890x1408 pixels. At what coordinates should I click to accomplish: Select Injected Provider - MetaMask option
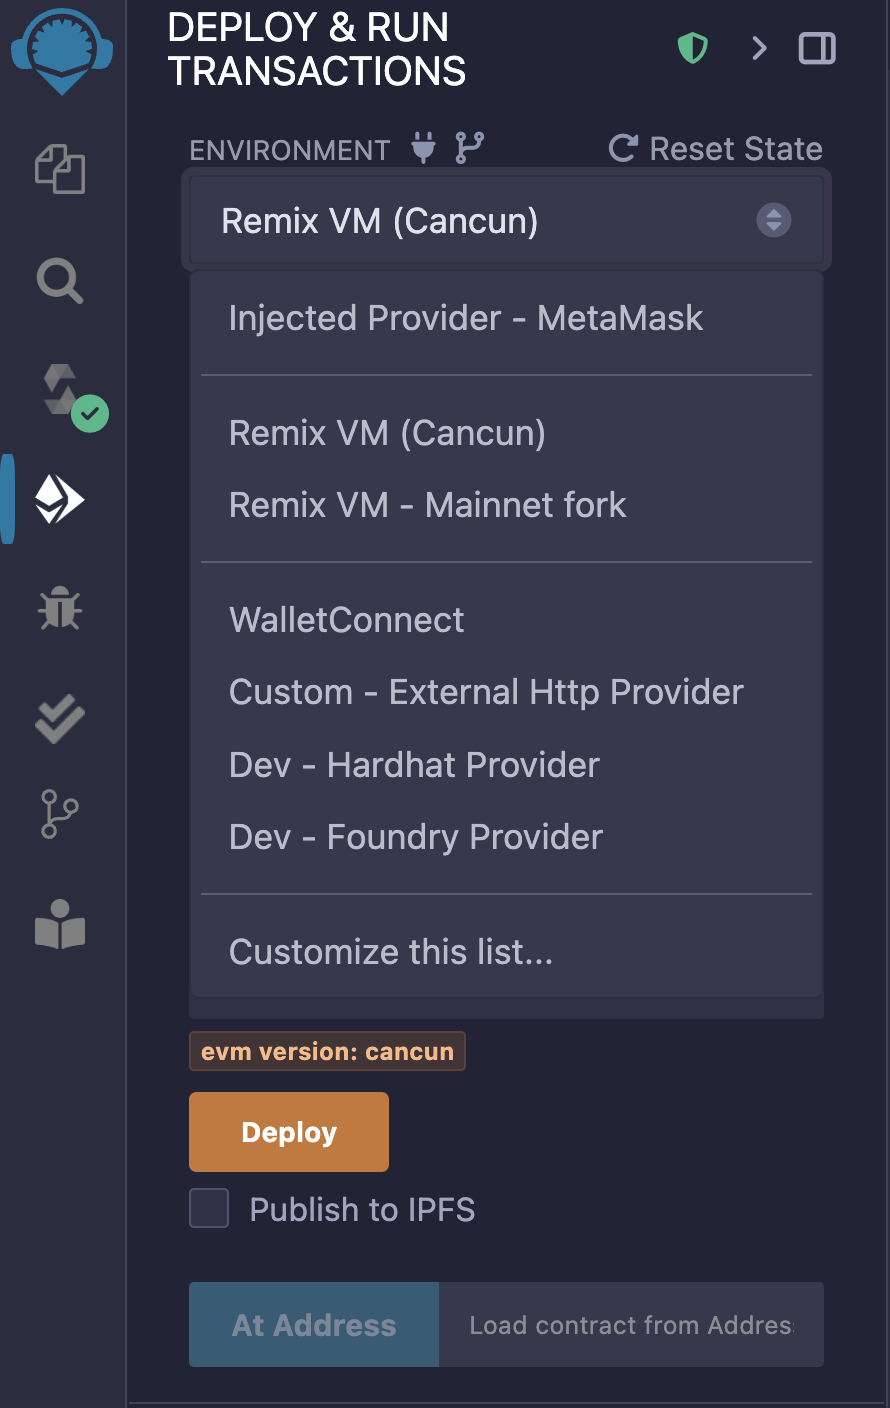(466, 318)
